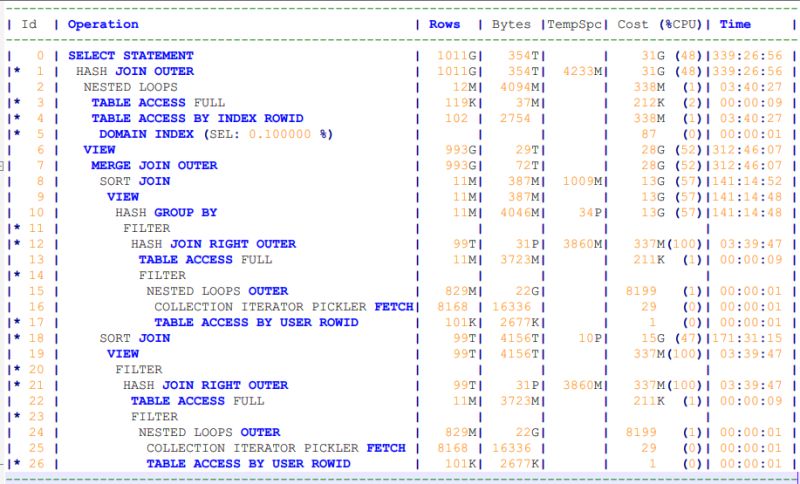Select the HASH GROUP BY operation
This screenshot has height=484, width=800.
[166, 213]
